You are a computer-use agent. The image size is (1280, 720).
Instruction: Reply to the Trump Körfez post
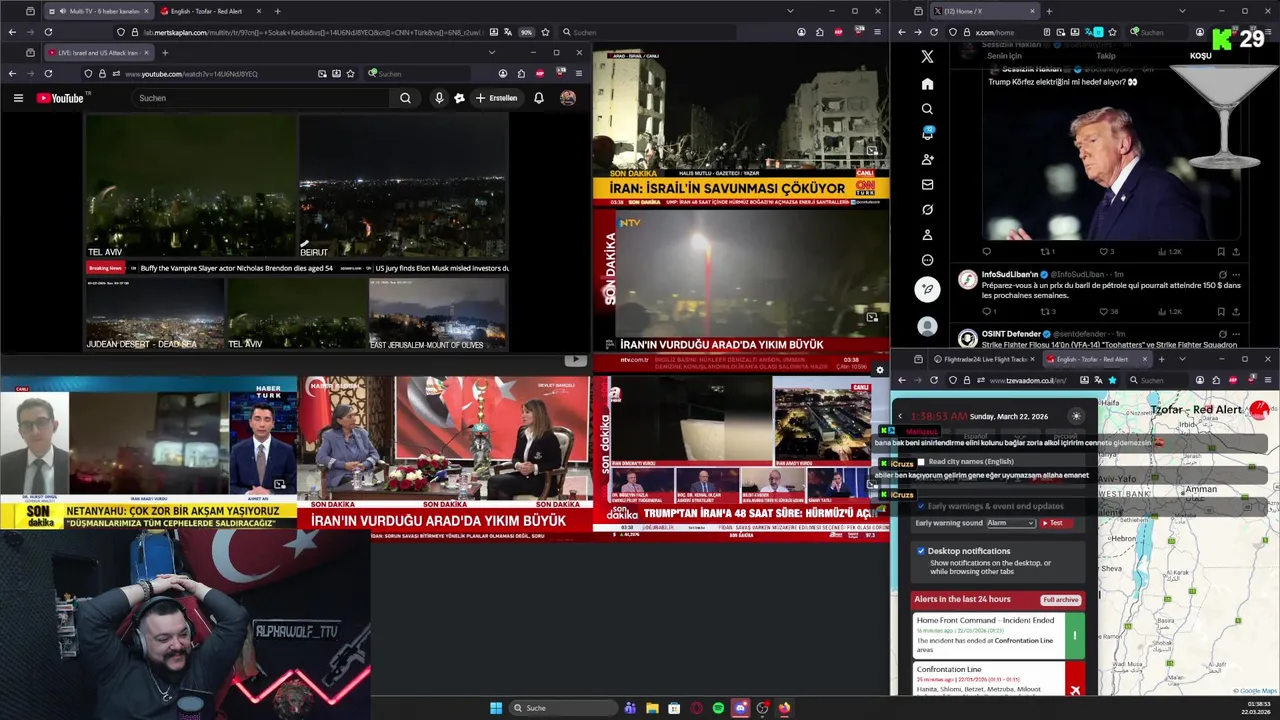tap(987, 252)
